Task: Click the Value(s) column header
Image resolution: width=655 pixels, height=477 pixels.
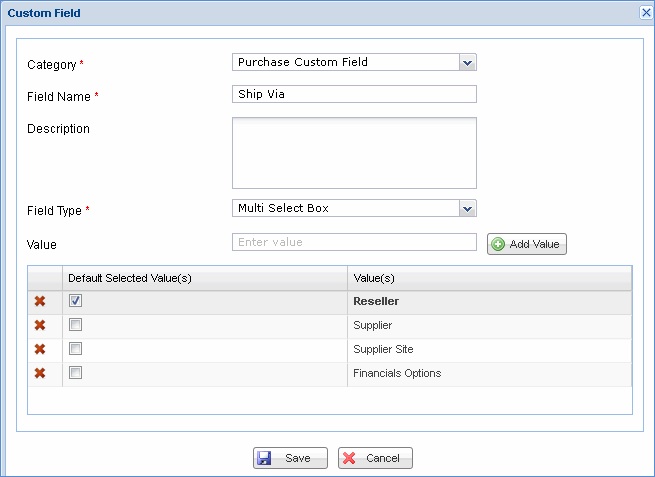Action: [489, 277]
